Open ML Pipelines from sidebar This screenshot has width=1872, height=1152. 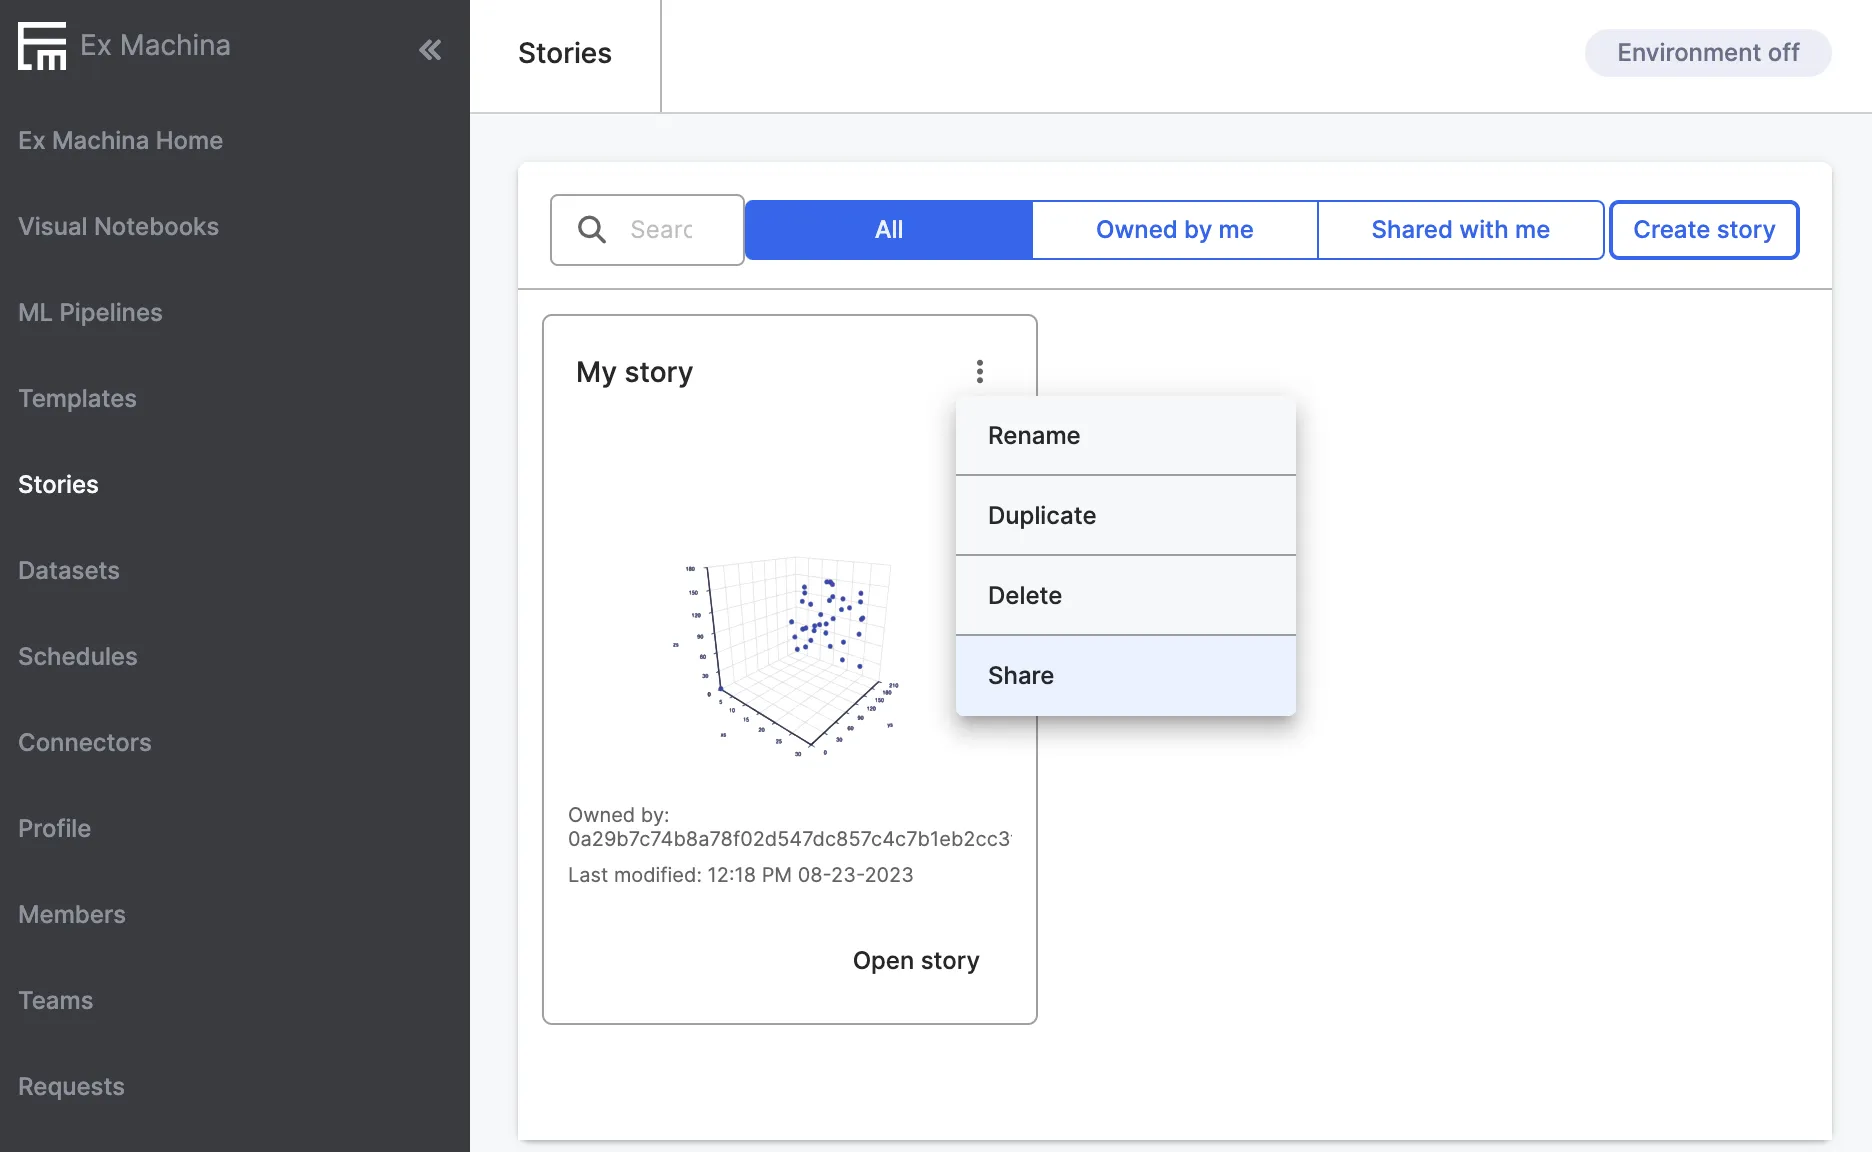click(x=90, y=313)
